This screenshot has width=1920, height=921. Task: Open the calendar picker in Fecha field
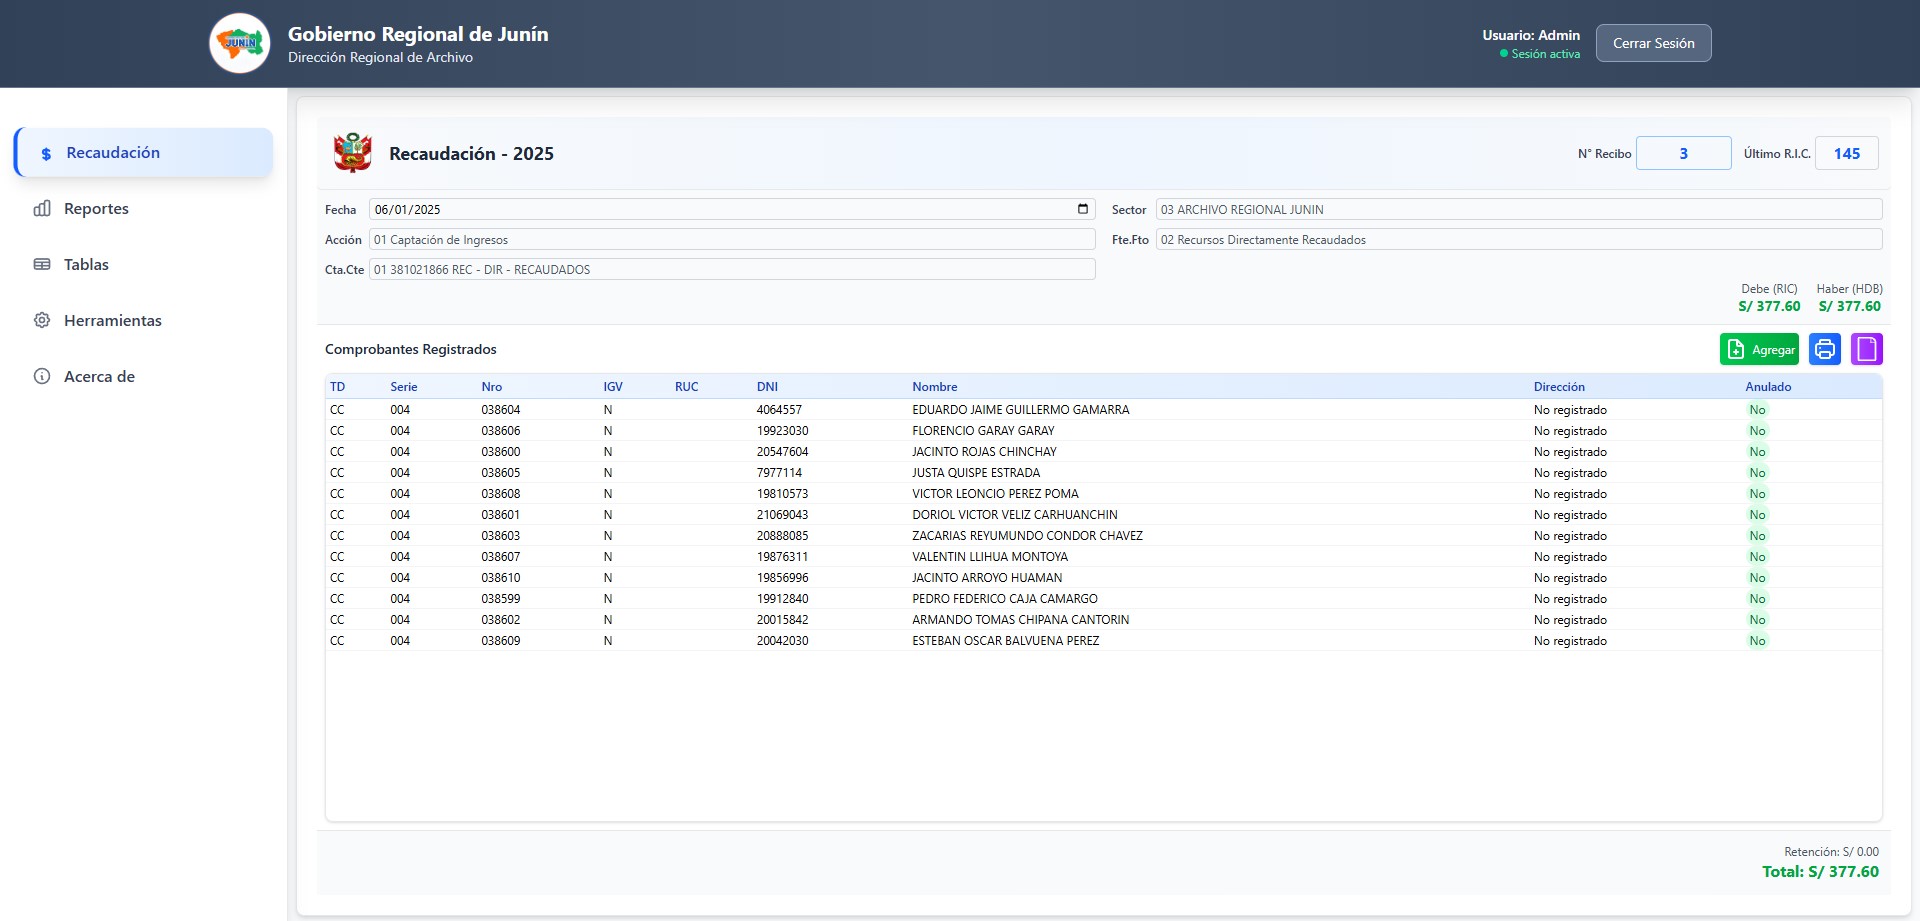pyautogui.click(x=1082, y=209)
